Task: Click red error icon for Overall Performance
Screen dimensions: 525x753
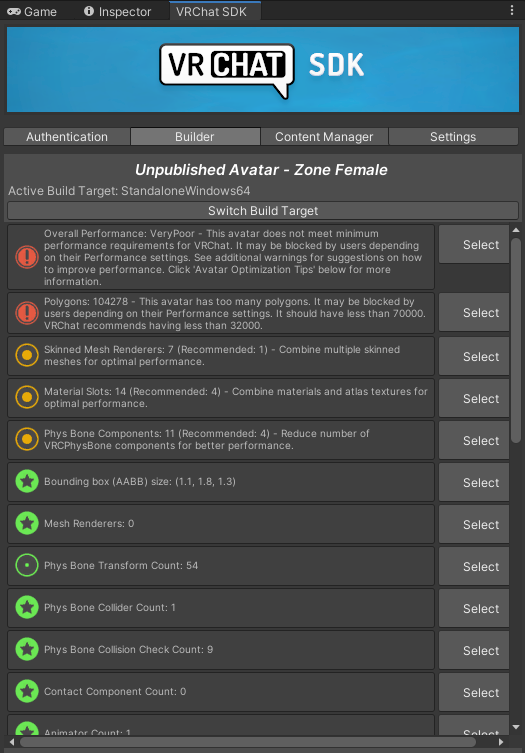Action: tap(27, 257)
